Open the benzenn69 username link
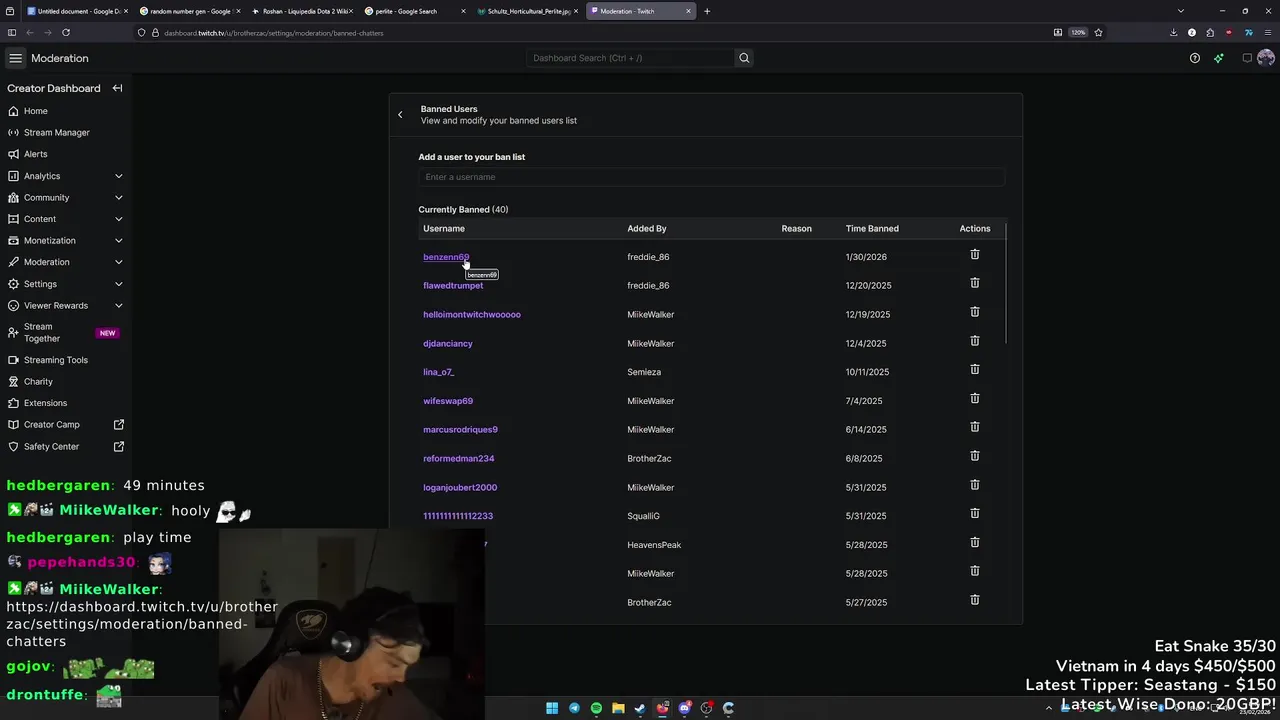This screenshot has height=720, width=1280. click(446, 257)
